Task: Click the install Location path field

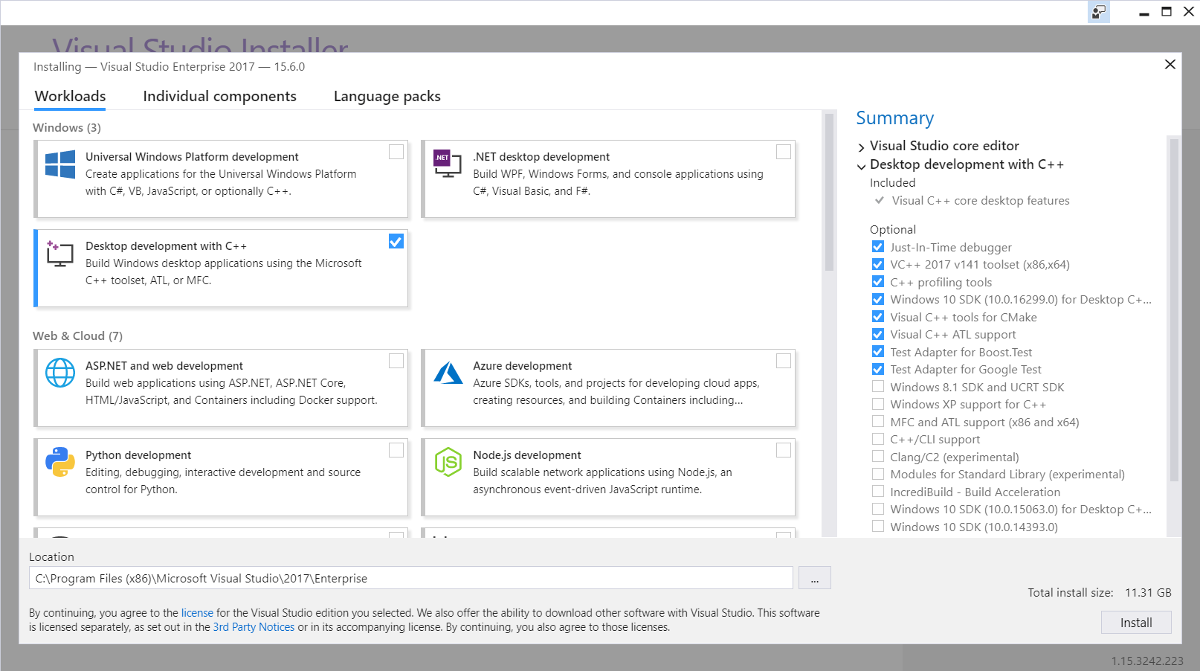Action: pyautogui.click(x=410, y=578)
